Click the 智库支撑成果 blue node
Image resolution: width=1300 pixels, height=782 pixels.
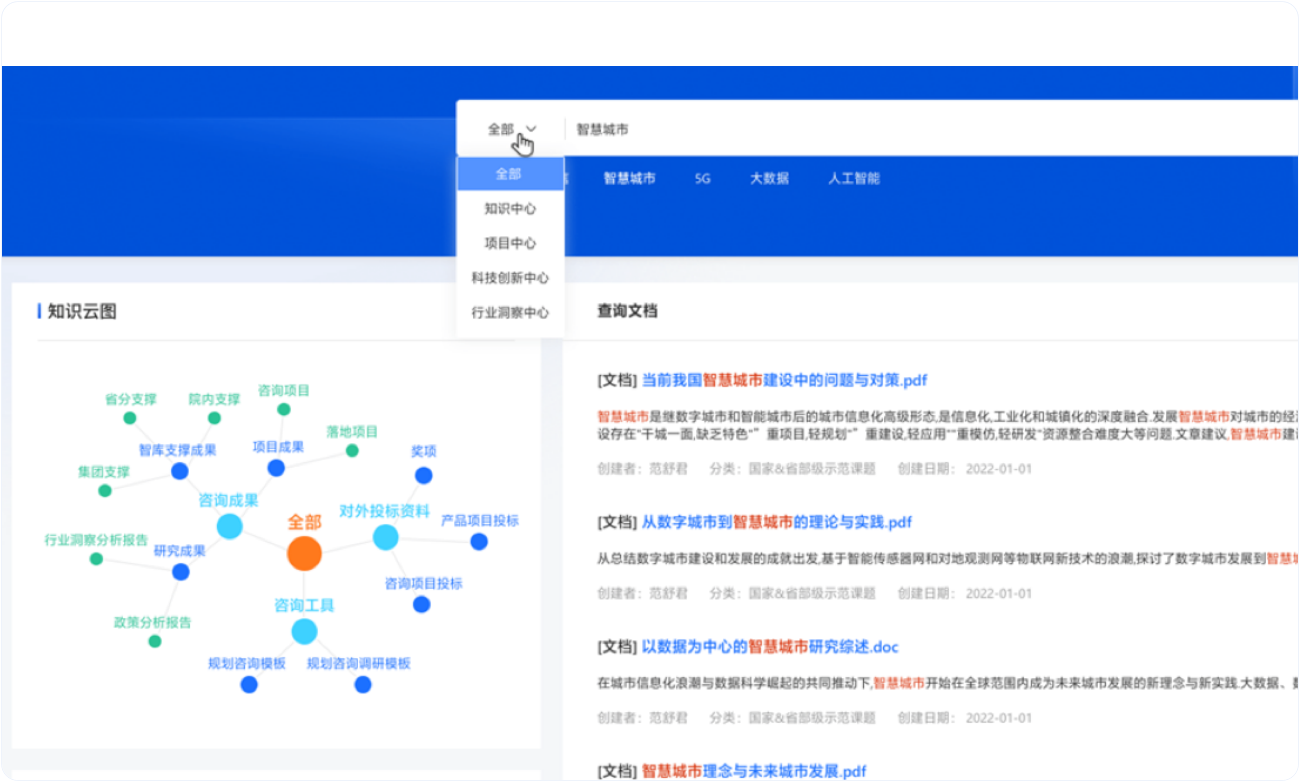pyautogui.click(x=180, y=471)
